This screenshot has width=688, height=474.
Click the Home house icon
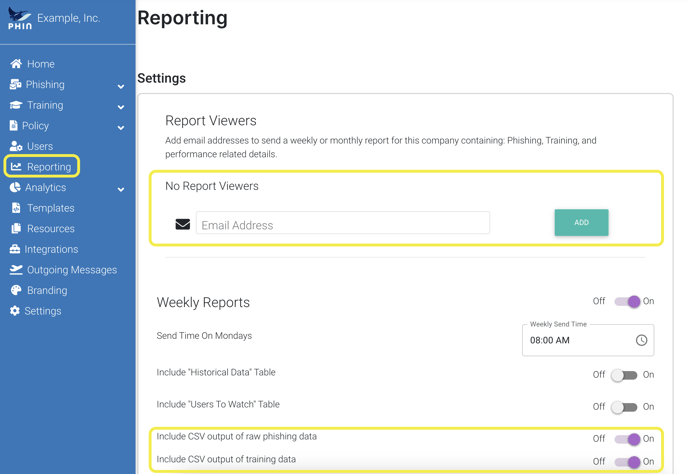tap(16, 64)
